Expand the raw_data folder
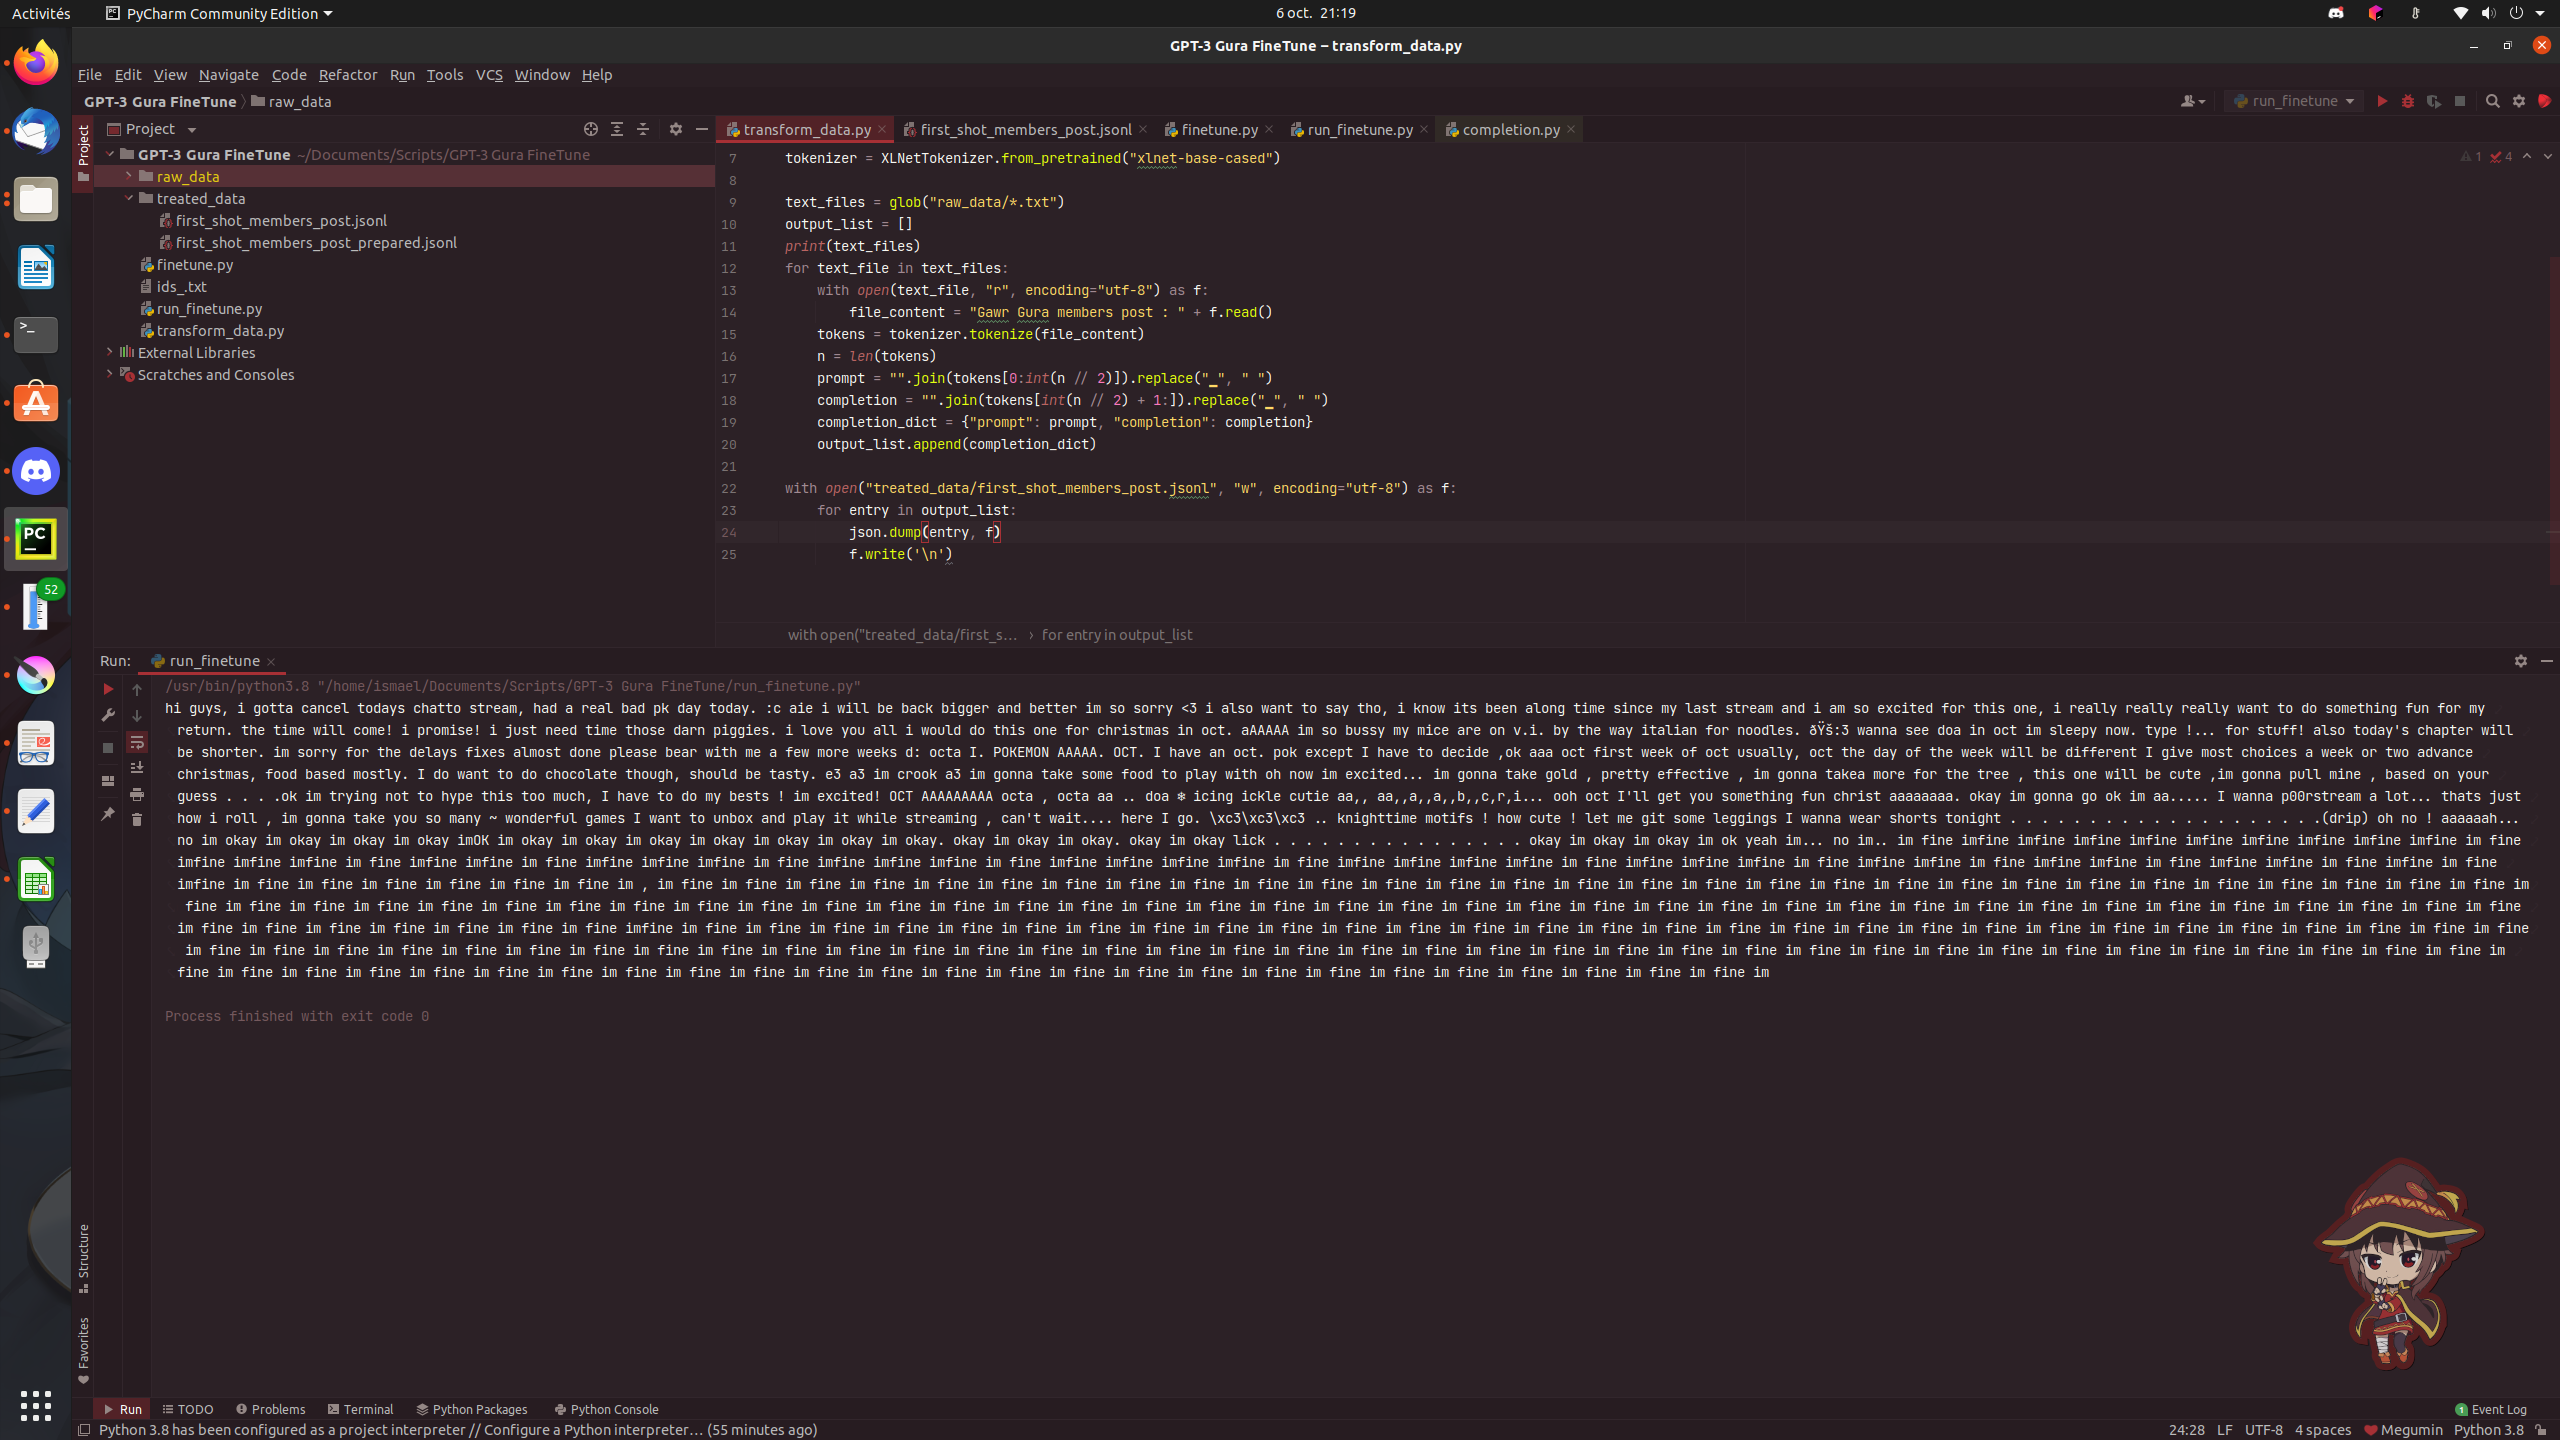The width and height of the screenshot is (2560, 1440). pos(129,176)
